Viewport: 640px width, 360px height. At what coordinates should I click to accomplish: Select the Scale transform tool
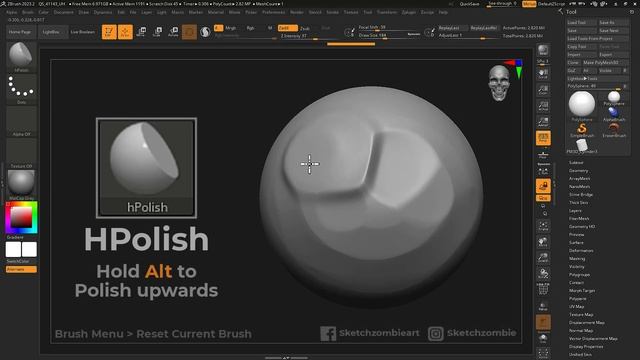pos(157,32)
